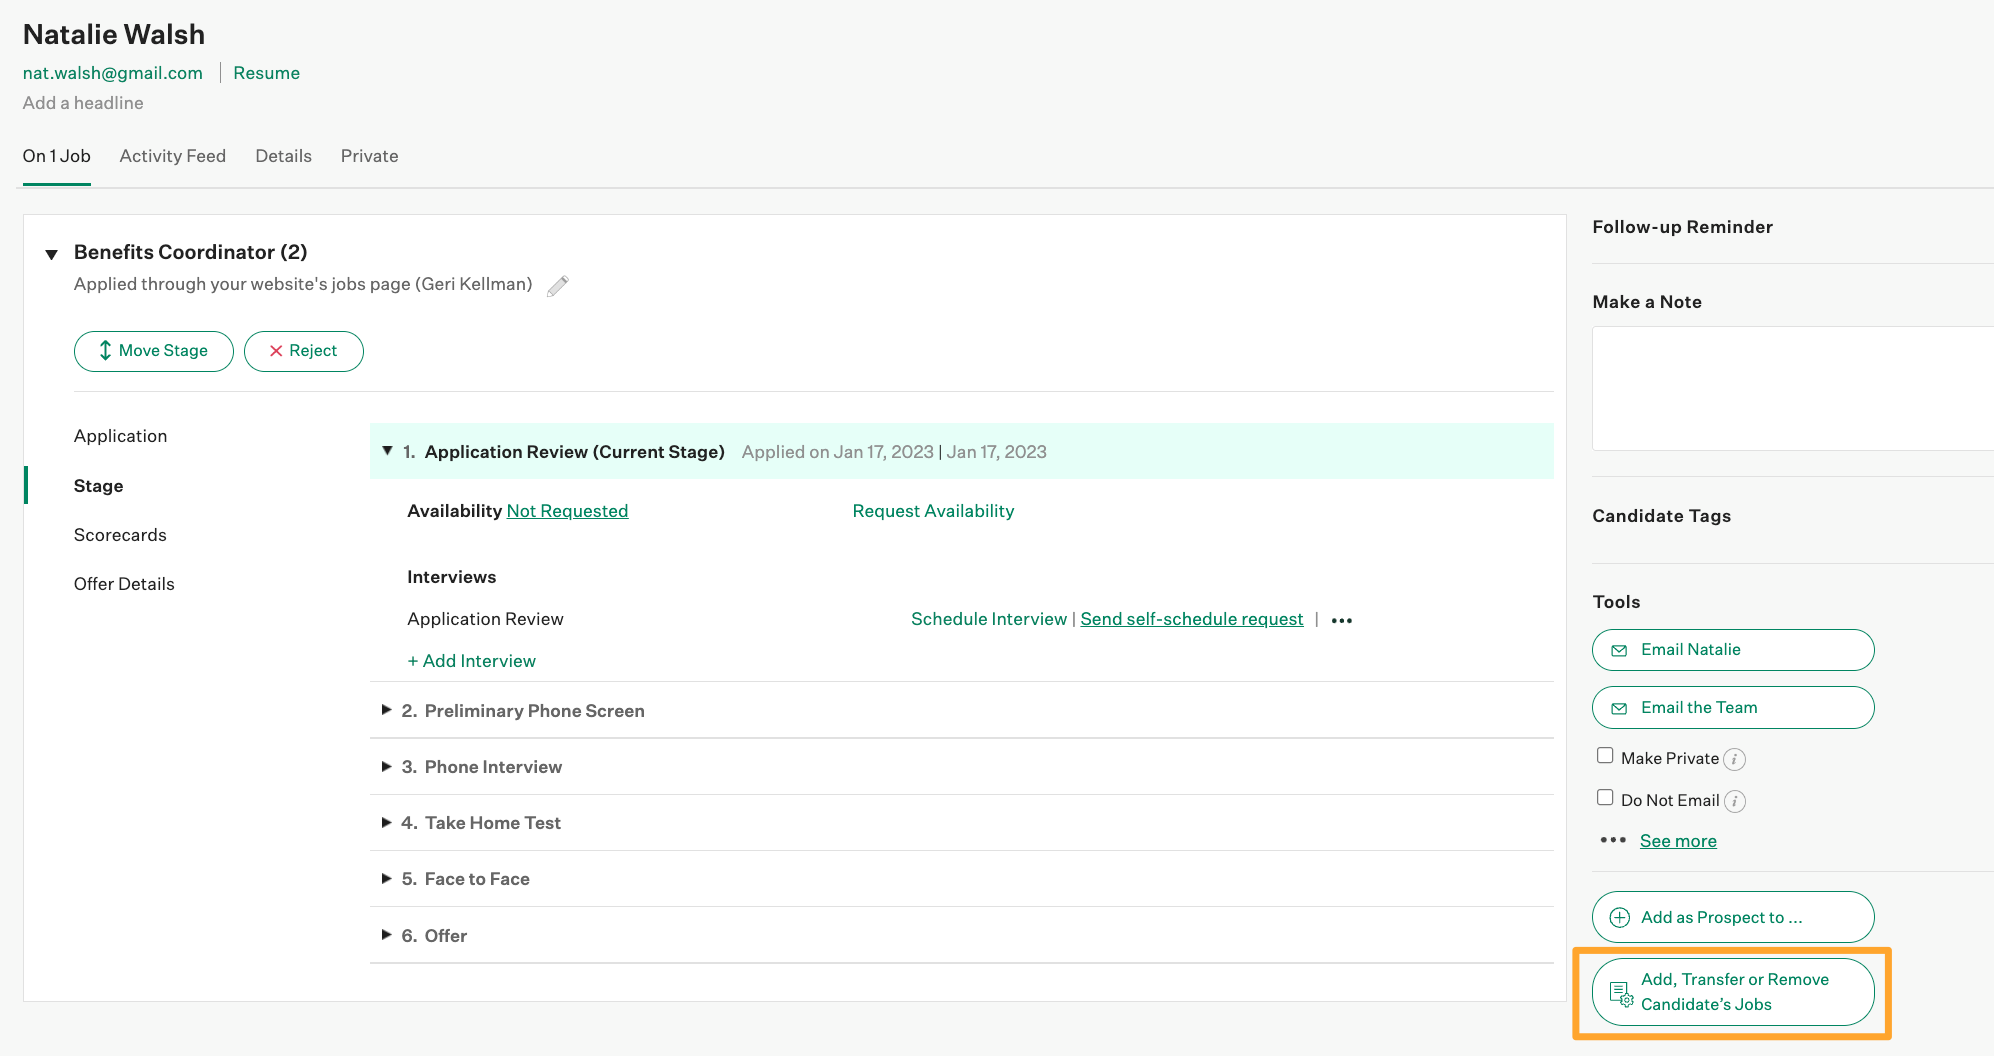Switch to the On 1 Job tab

(x=57, y=156)
